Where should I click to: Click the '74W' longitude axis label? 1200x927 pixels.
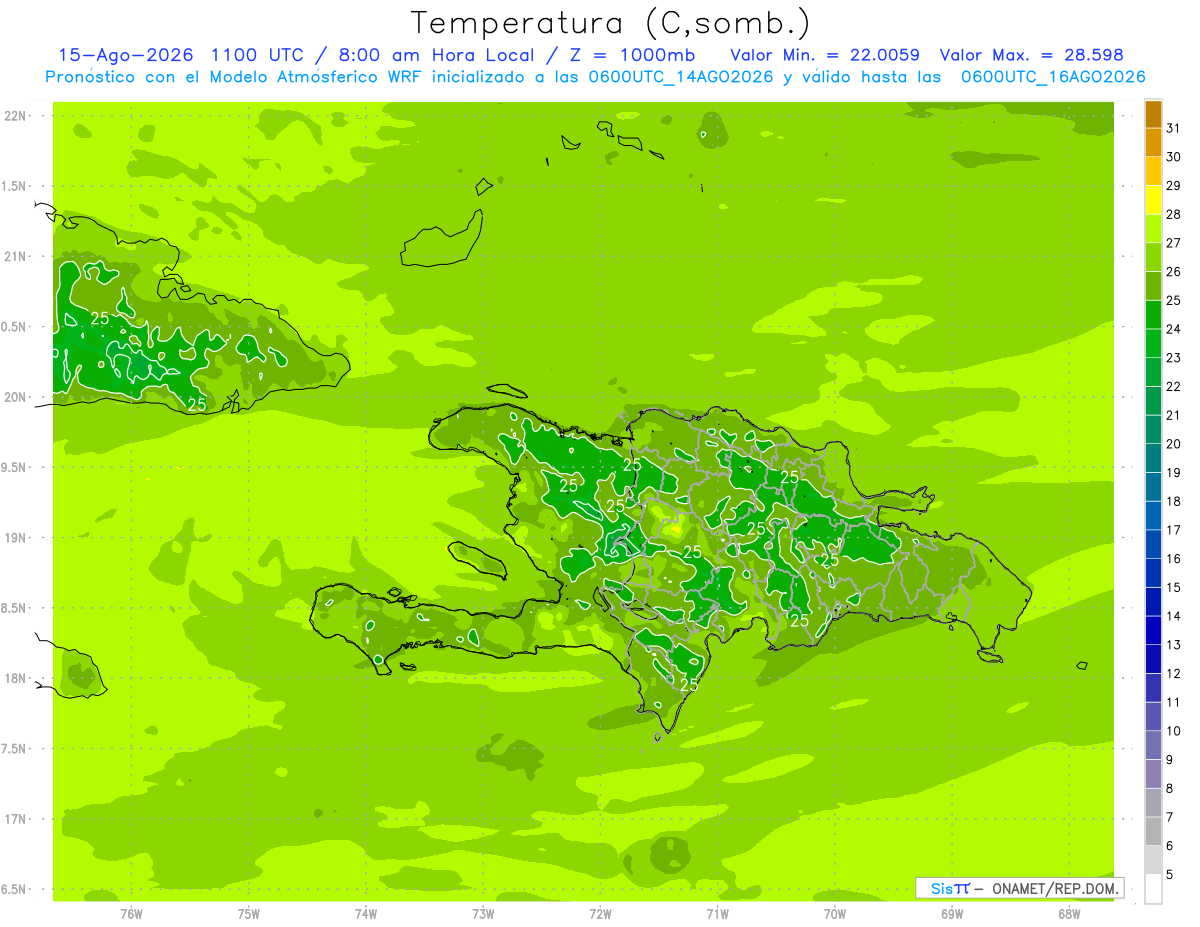[x=366, y=913]
